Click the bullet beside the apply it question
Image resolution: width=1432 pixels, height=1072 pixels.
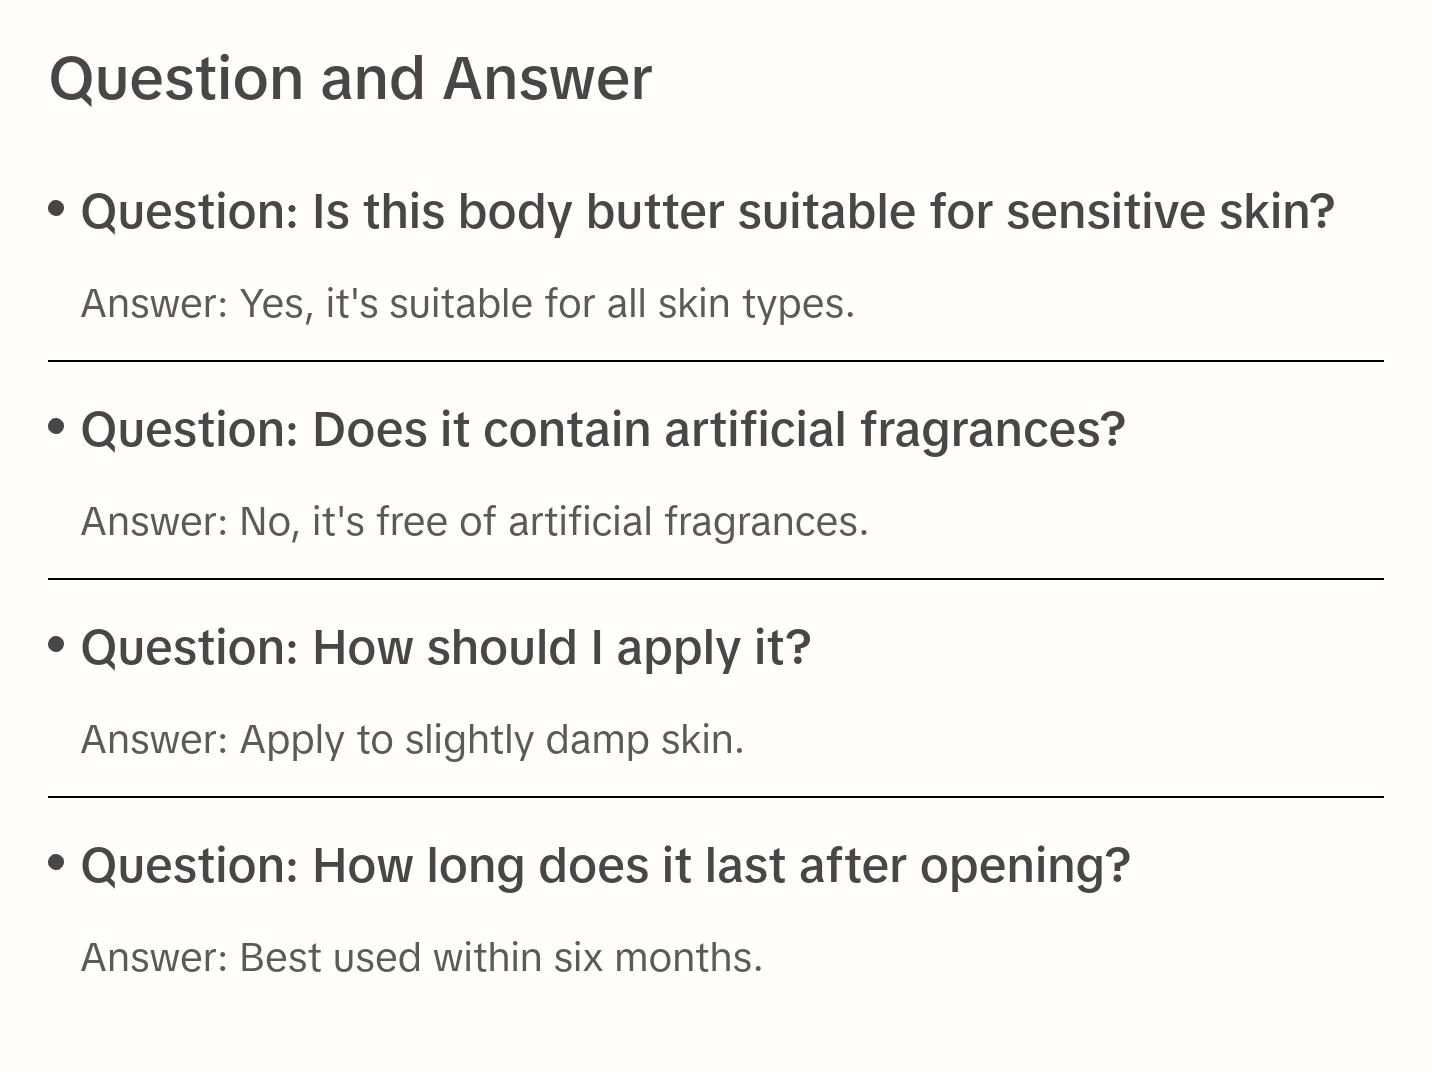pyautogui.click(x=57, y=644)
